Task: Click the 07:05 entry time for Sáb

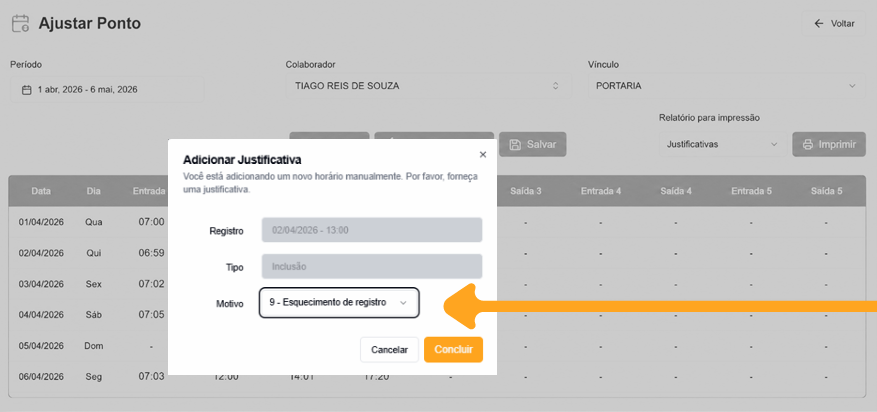Action: tap(152, 315)
